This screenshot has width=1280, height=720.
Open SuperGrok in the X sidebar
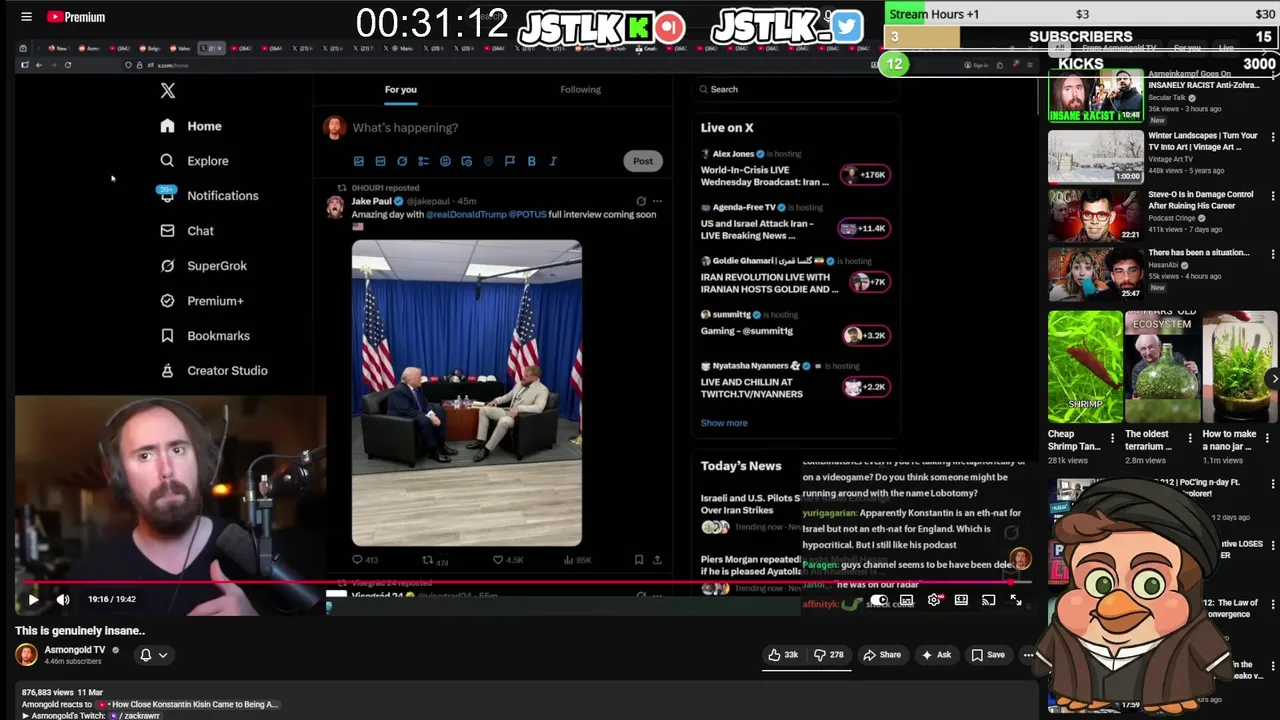[203, 266]
